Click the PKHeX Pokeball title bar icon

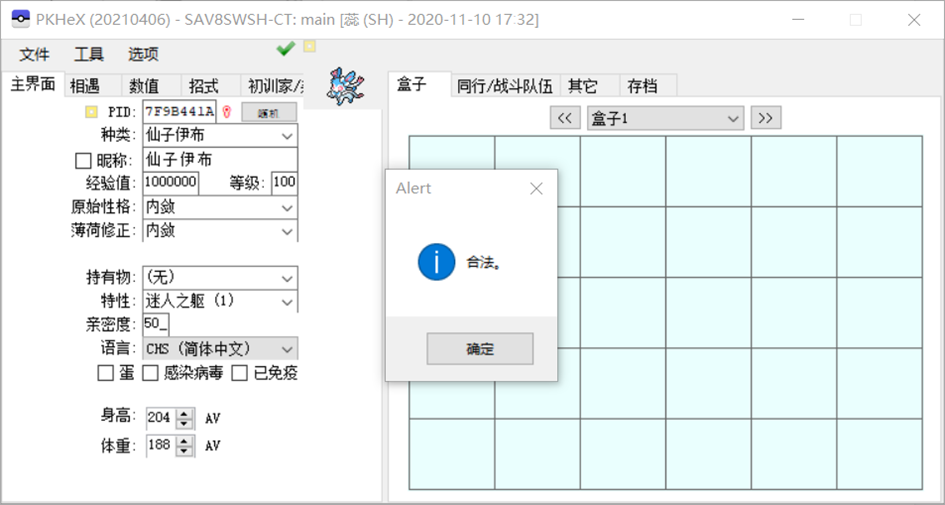click(x=20, y=19)
